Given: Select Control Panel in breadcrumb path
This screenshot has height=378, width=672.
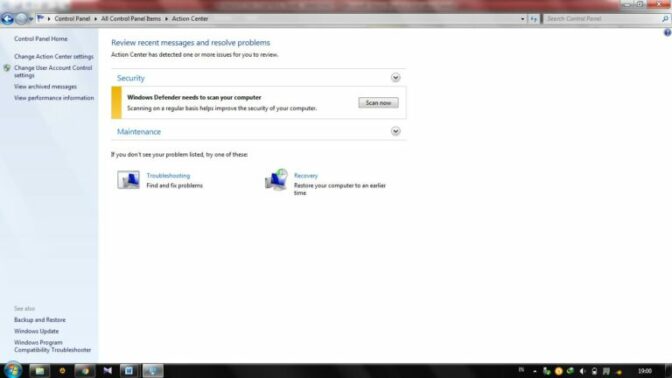Looking at the screenshot, I should pyautogui.click(x=72, y=19).
